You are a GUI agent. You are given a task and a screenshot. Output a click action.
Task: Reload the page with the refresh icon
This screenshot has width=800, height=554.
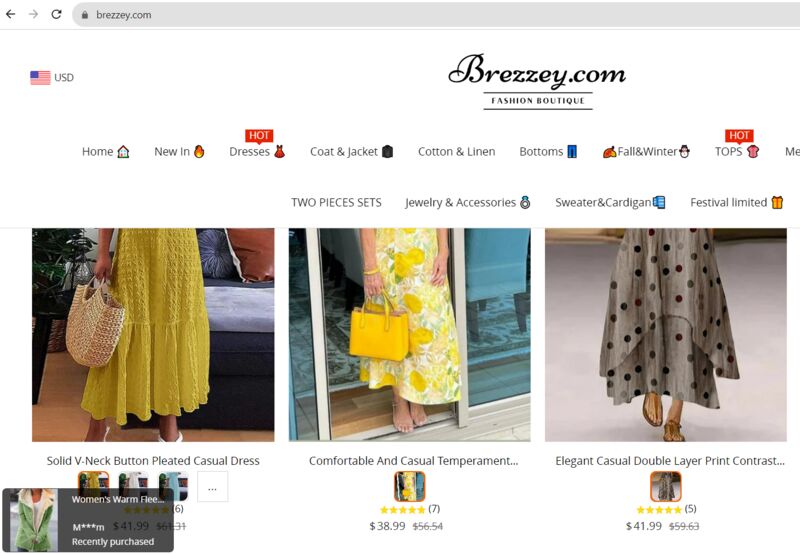click(x=56, y=15)
